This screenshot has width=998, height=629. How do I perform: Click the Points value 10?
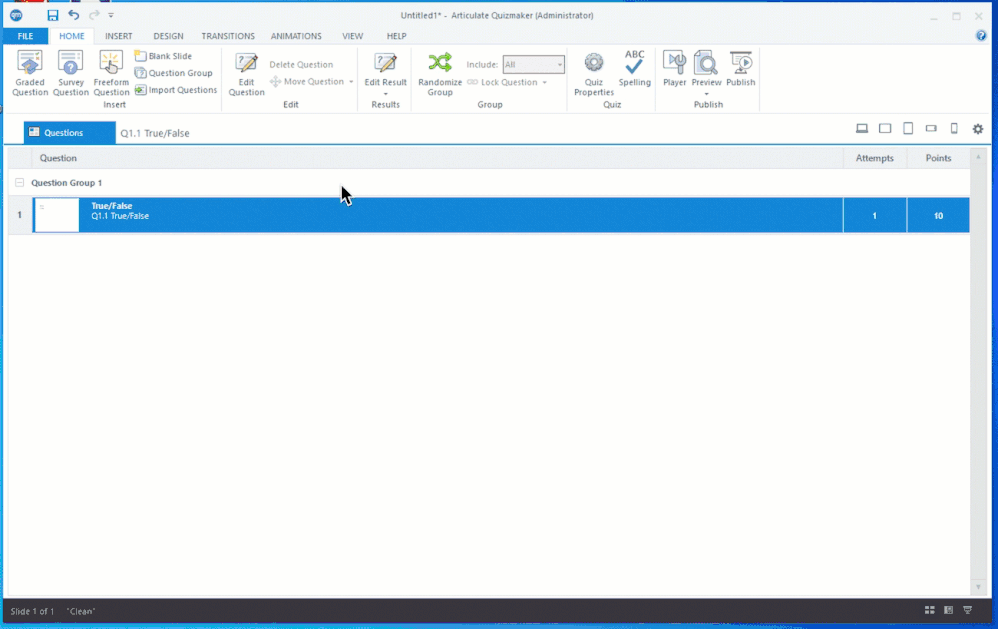coord(938,216)
